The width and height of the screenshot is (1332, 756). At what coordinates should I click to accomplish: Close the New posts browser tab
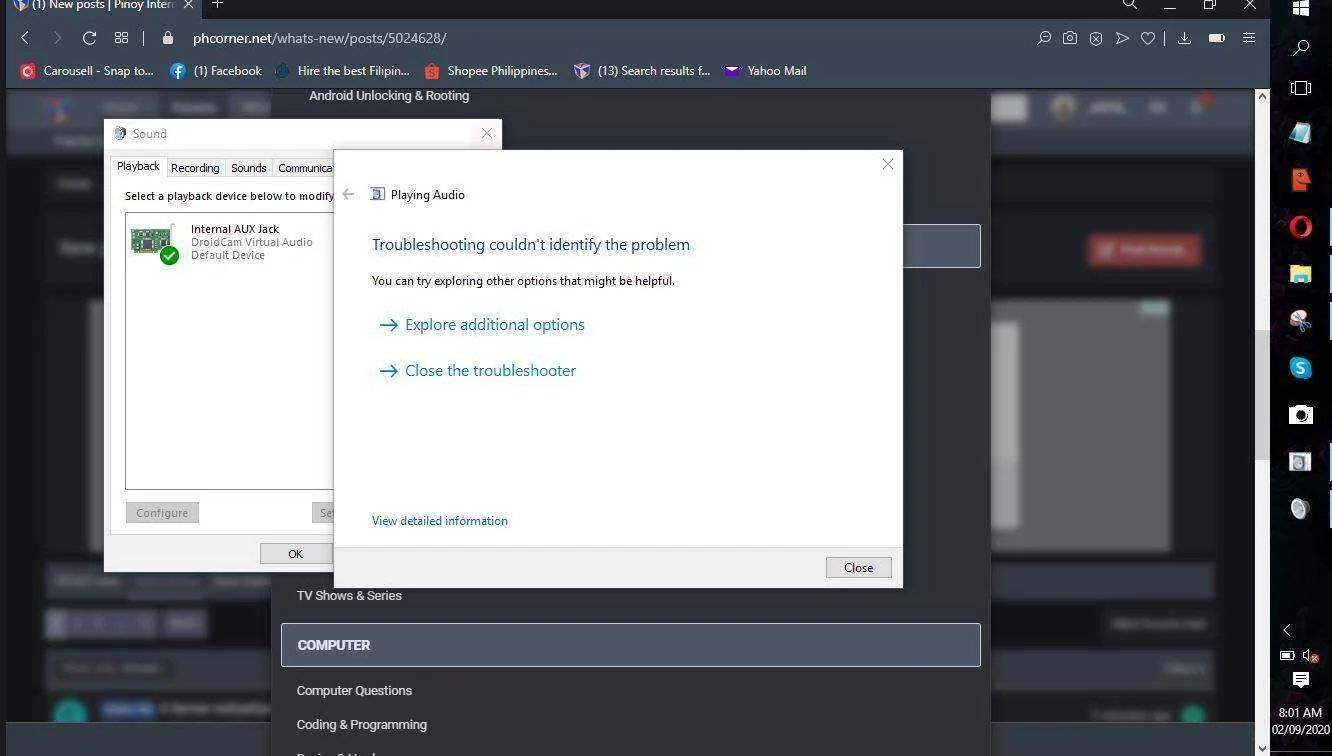pos(188,5)
